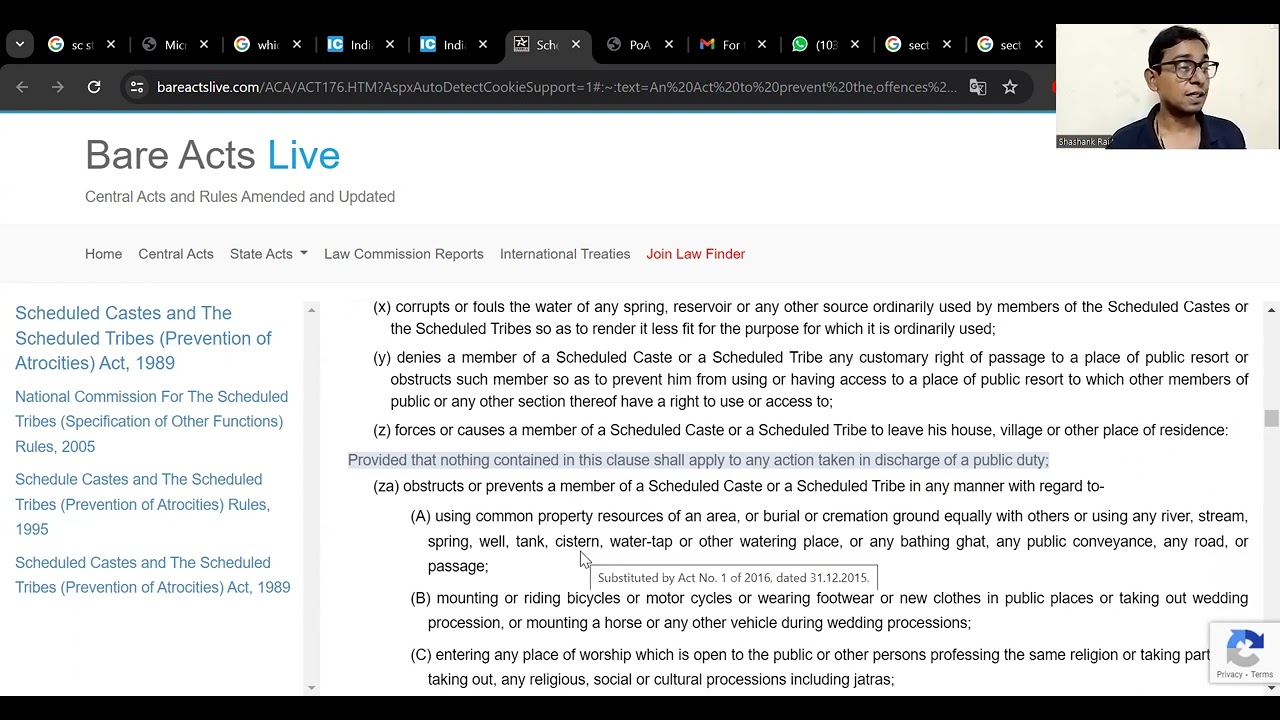Open Law Commission Reports page

click(404, 254)
